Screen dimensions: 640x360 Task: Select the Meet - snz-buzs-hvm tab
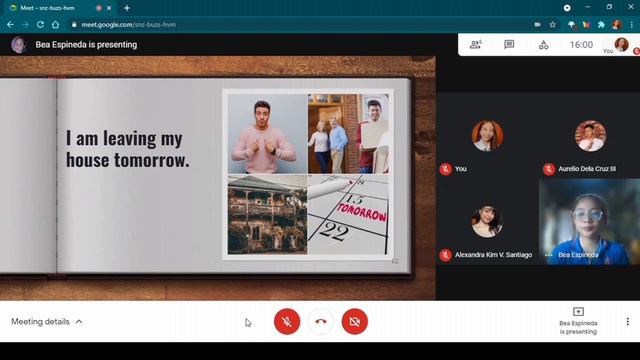(60, 8)
